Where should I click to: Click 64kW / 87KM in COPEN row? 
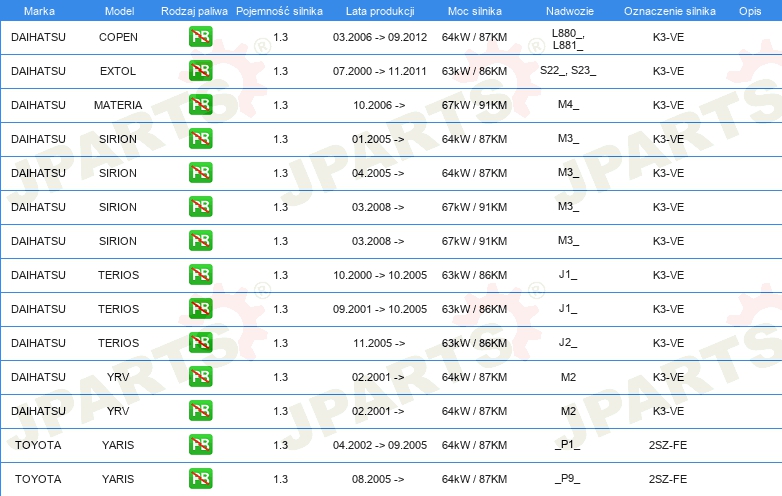[474, 37]
